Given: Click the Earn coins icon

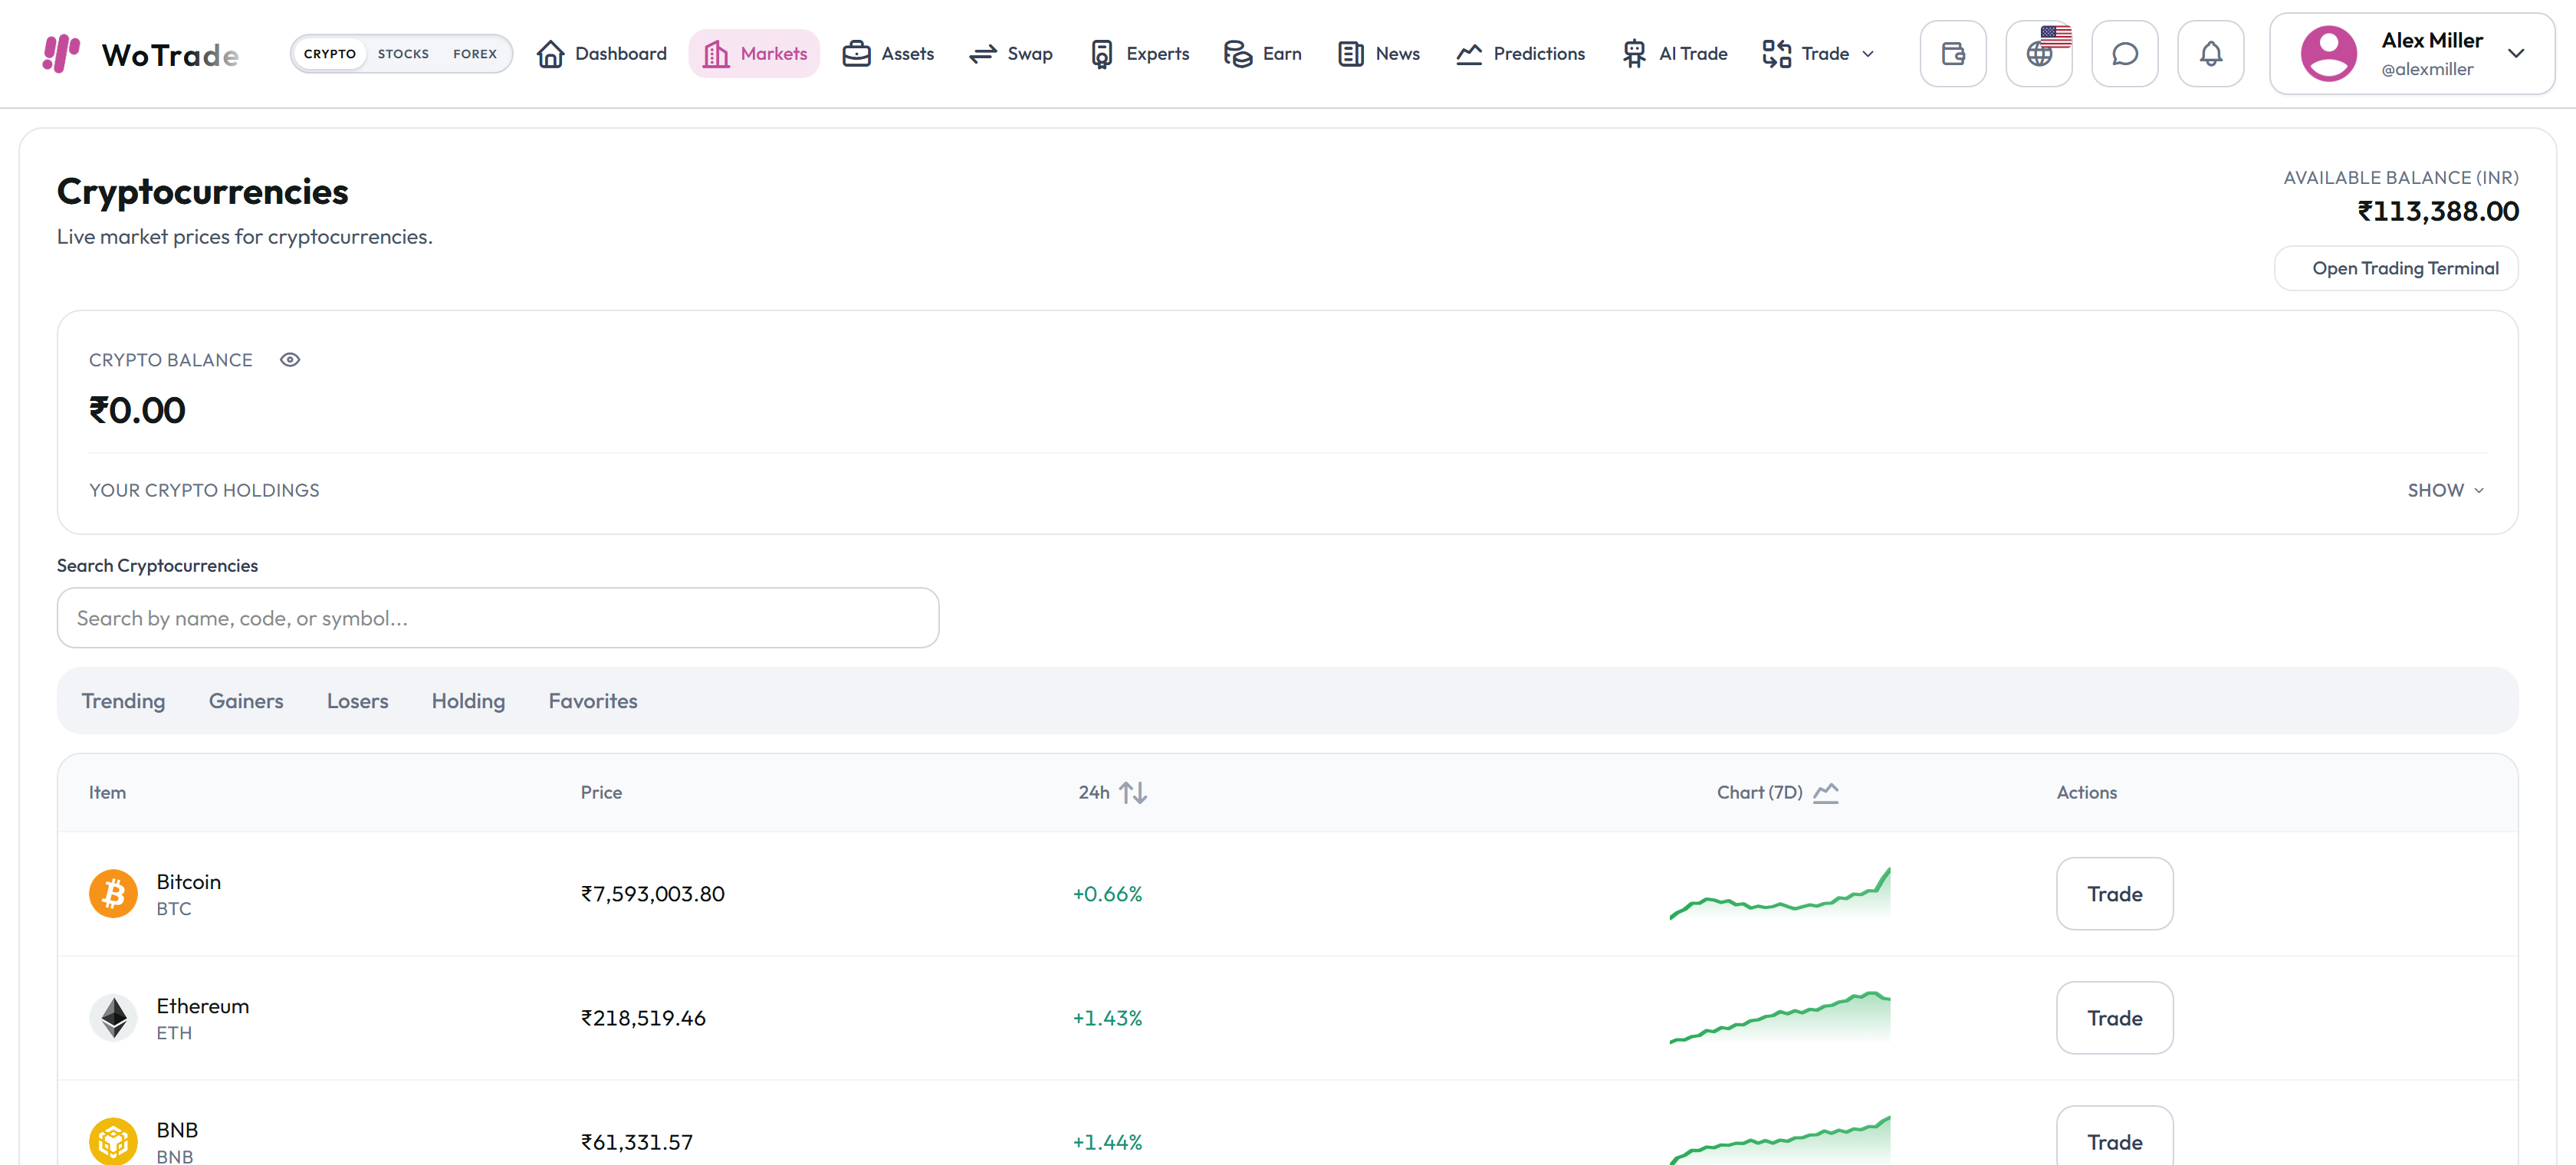Looking at the screenshot, I should click(x=1238, y=54).
